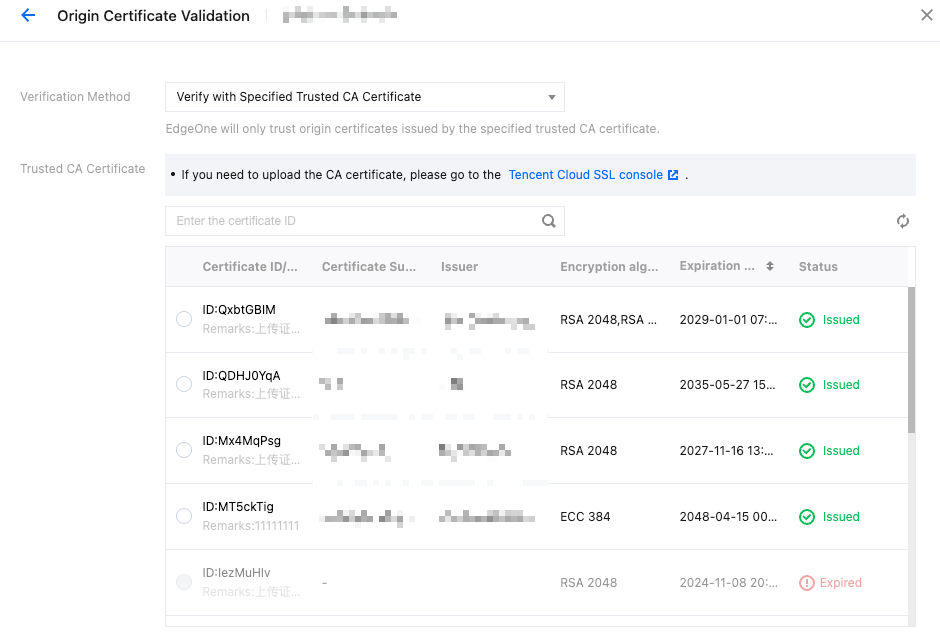This screenshot has width=940, height=638.
Task: Click expiration 2024-11-08 cell
Action: pyautogui.click(x=728, y=583)
